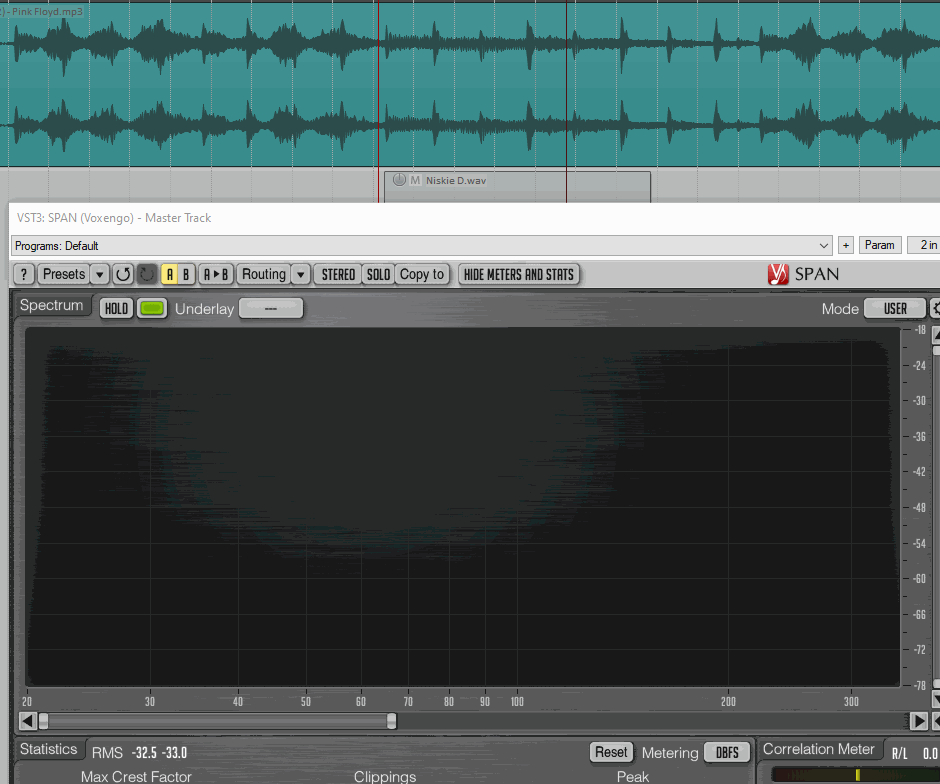940x784 pixels.
Task: Expand the Routing dropdown arrow
Action: (x=300, y=274)
